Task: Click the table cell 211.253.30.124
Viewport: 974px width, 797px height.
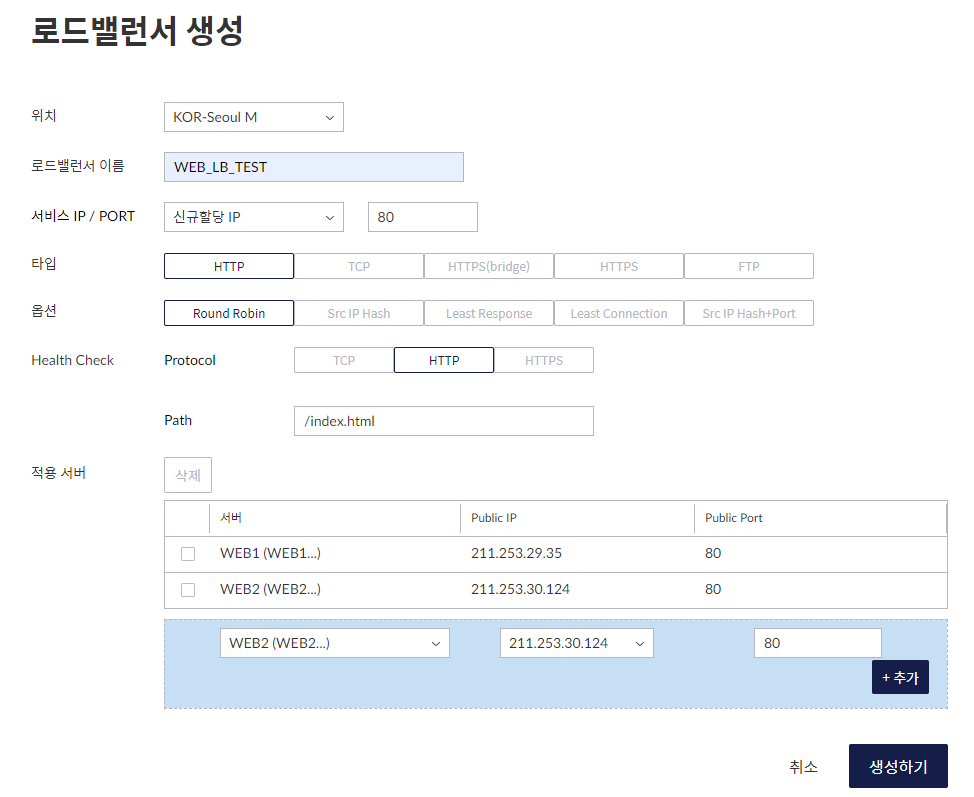Action: pyautogui.click(x=520, y=590)
